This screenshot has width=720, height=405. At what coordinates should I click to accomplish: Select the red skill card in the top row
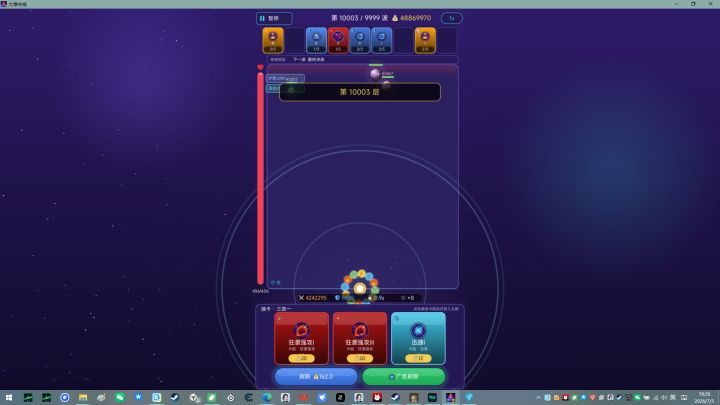coord(338,40)
